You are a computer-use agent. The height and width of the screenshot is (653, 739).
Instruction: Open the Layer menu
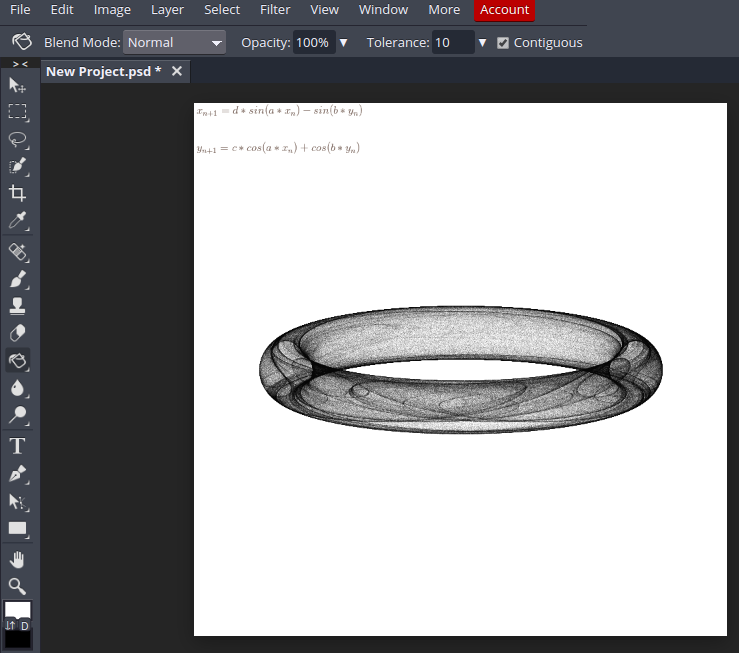click(x=167, y=10)
